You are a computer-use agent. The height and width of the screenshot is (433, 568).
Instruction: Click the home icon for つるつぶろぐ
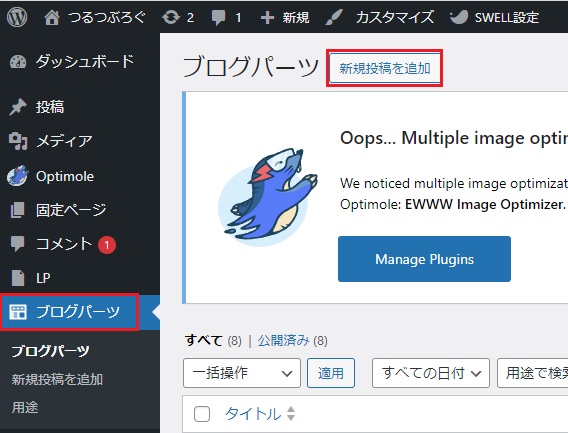(52, 17)
